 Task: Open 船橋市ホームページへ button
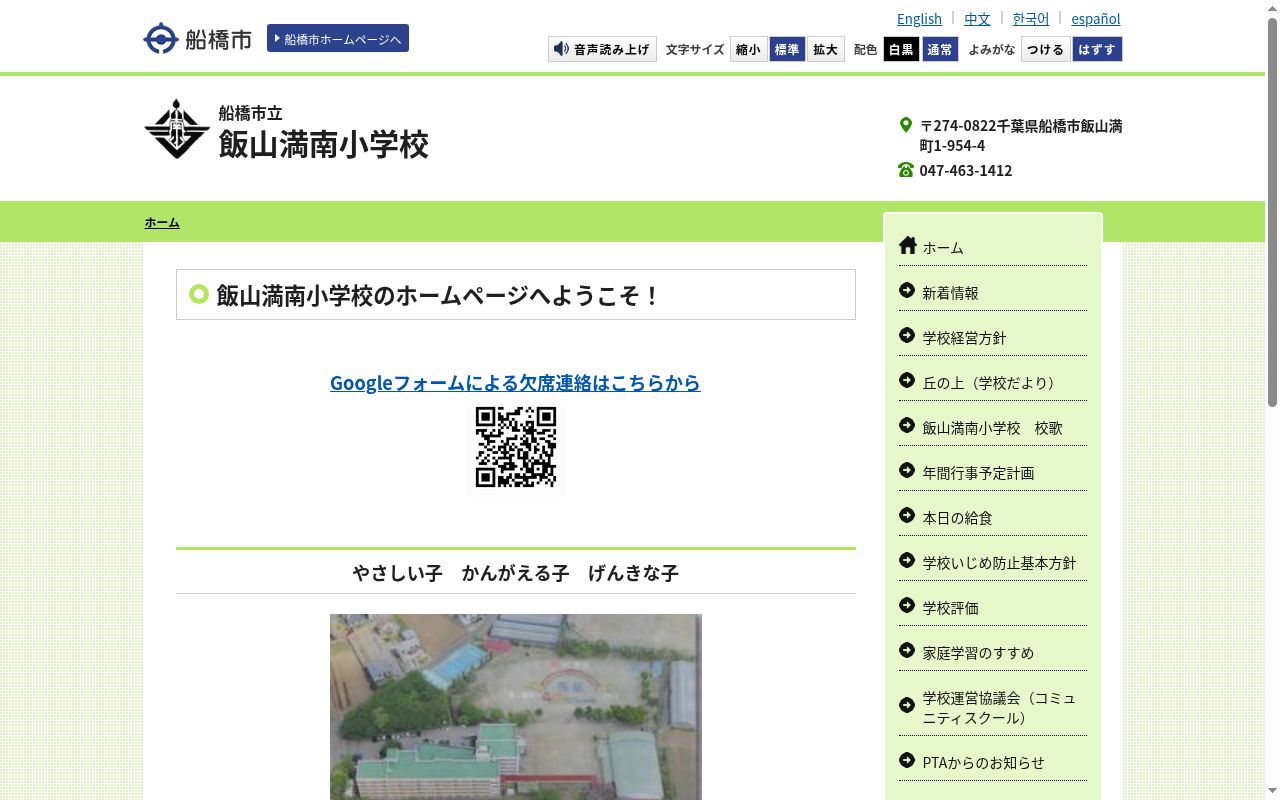[338, 38]
